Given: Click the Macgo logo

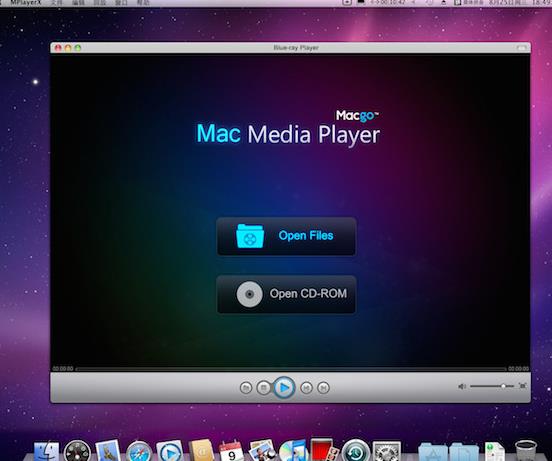Looking at the screenshot, I should click(x=357, y=115).
